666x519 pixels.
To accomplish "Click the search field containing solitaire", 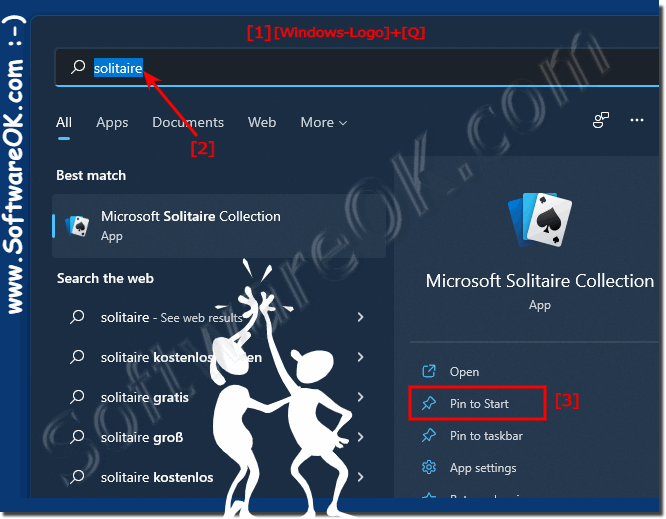I will click(x=357, y=68).
